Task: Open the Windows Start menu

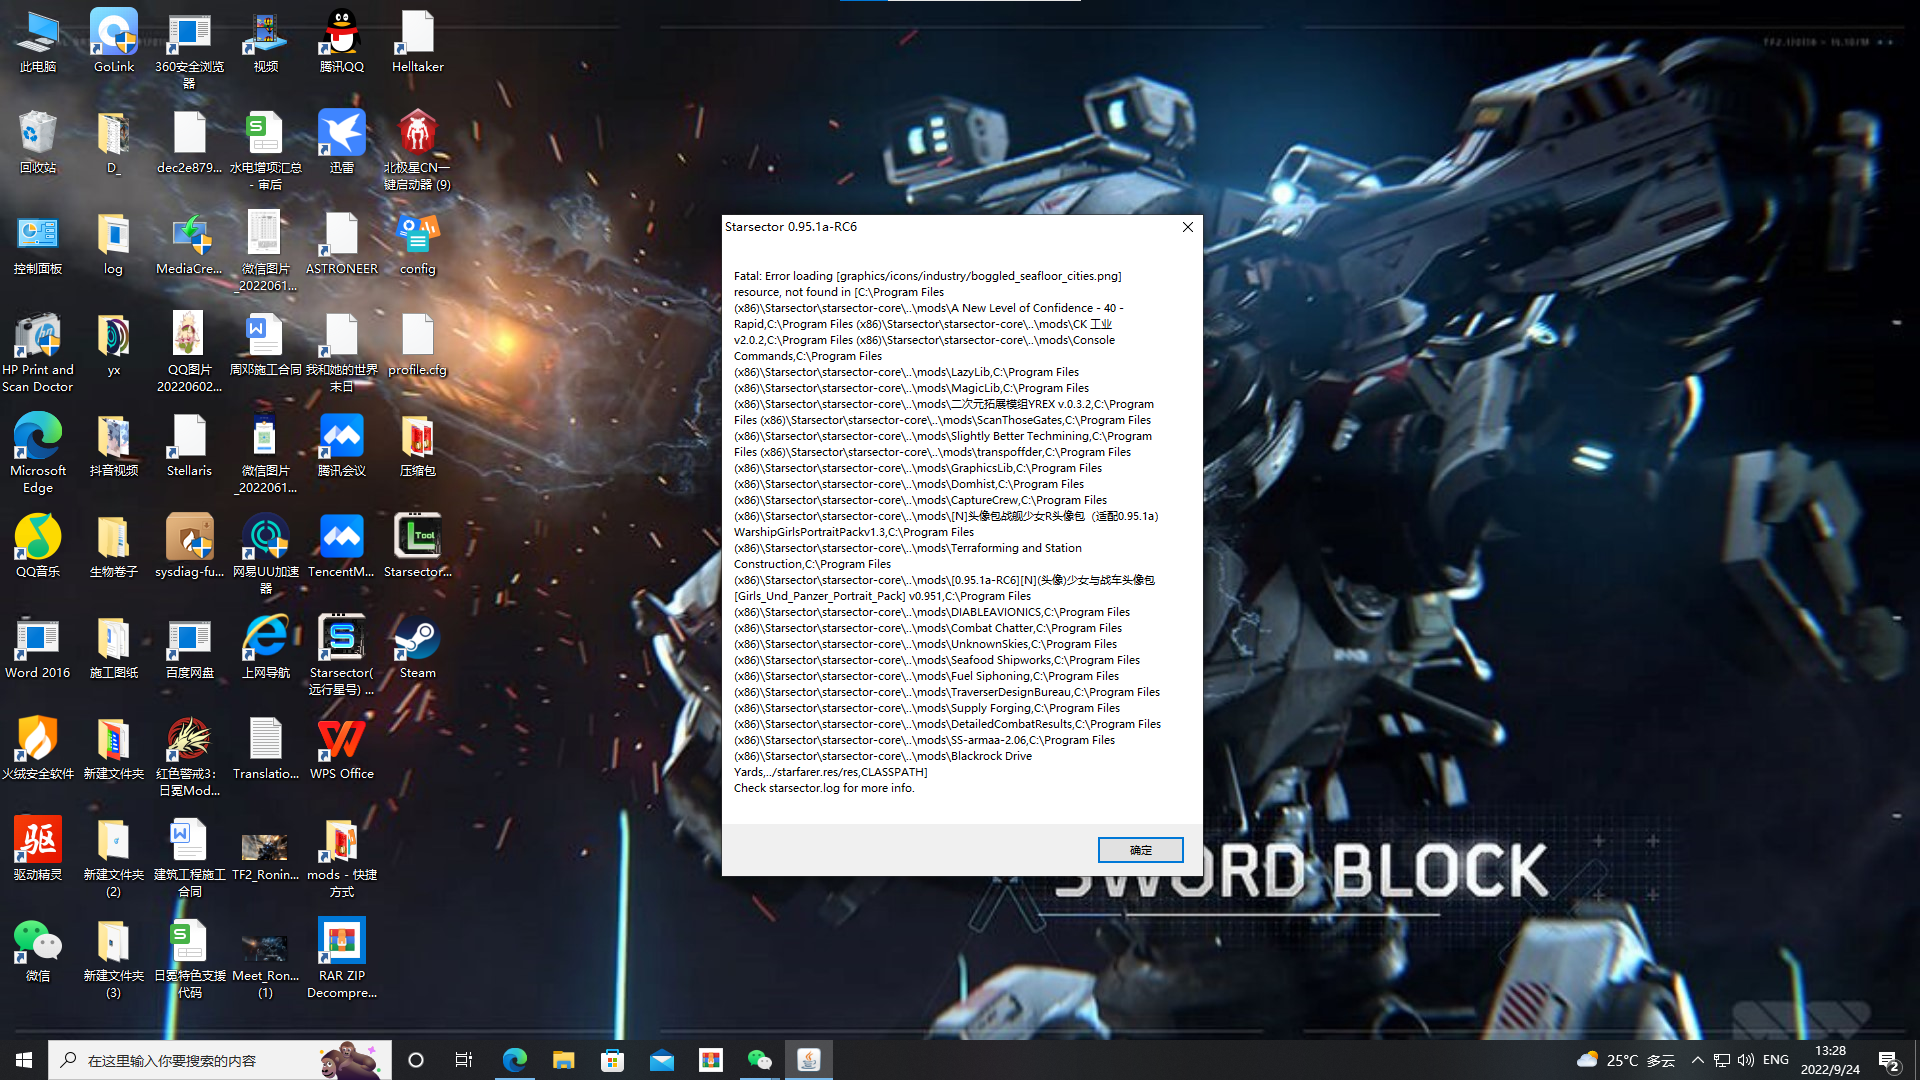Action: coord(24,1060)
